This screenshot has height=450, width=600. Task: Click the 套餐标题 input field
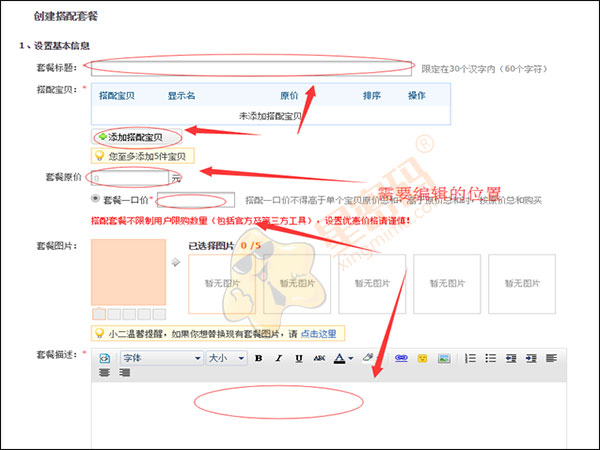point(251,68)
